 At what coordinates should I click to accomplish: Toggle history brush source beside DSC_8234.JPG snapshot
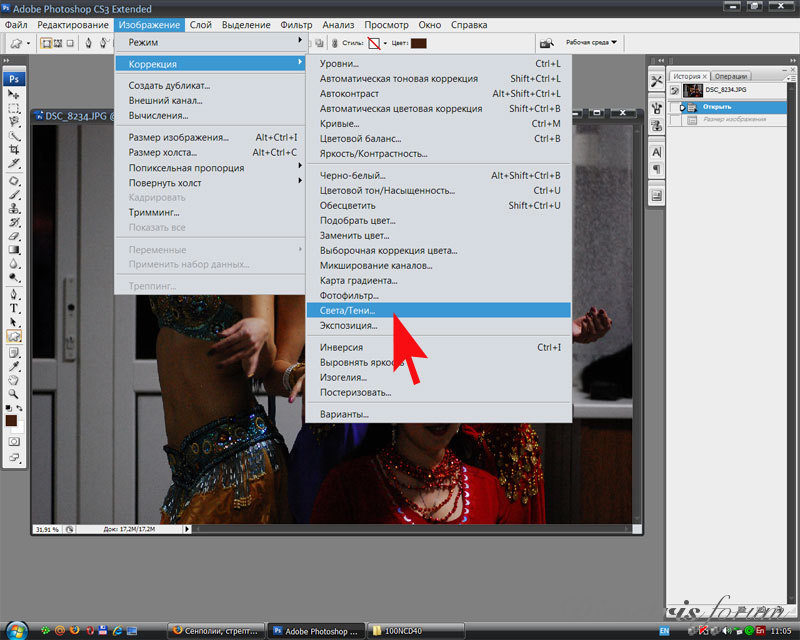tap(676, 90)
